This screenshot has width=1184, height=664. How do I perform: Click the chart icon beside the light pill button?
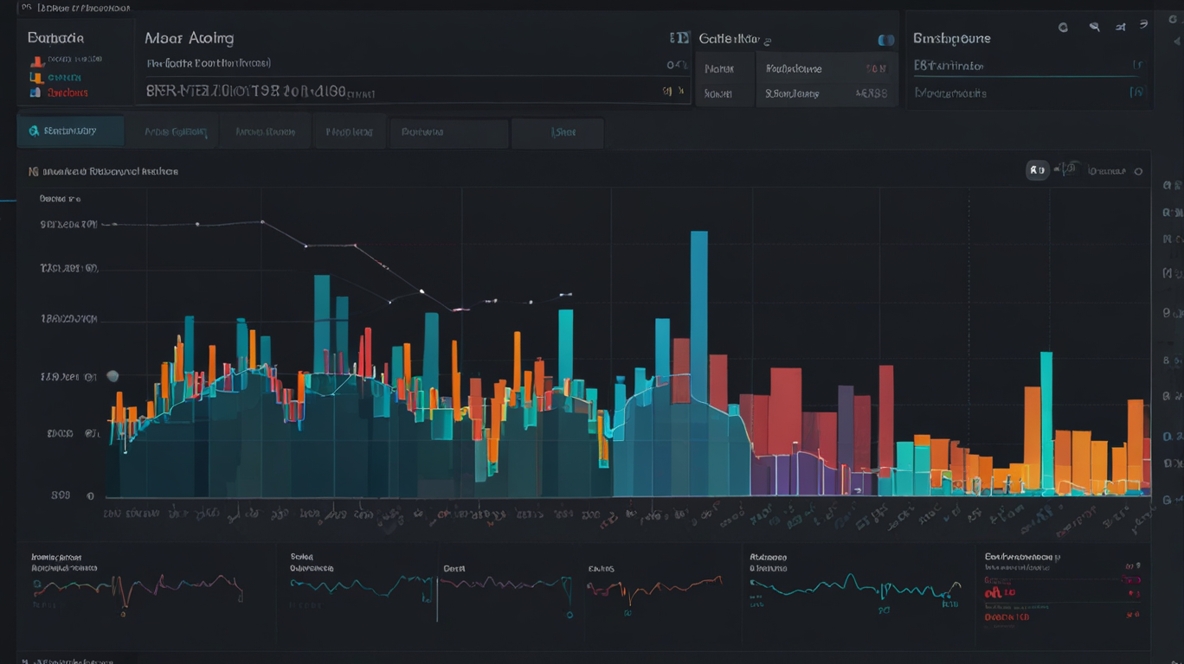pyautogui.click(x=1067, y=169)
